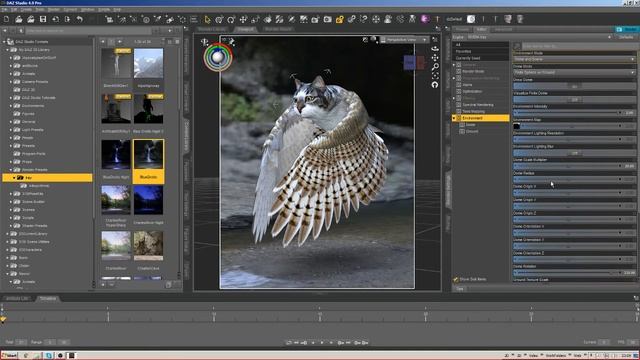This screenshot has height=360, width=640.
Task: Click the Open File toolbar icon
Action: [x=19, y=19]
